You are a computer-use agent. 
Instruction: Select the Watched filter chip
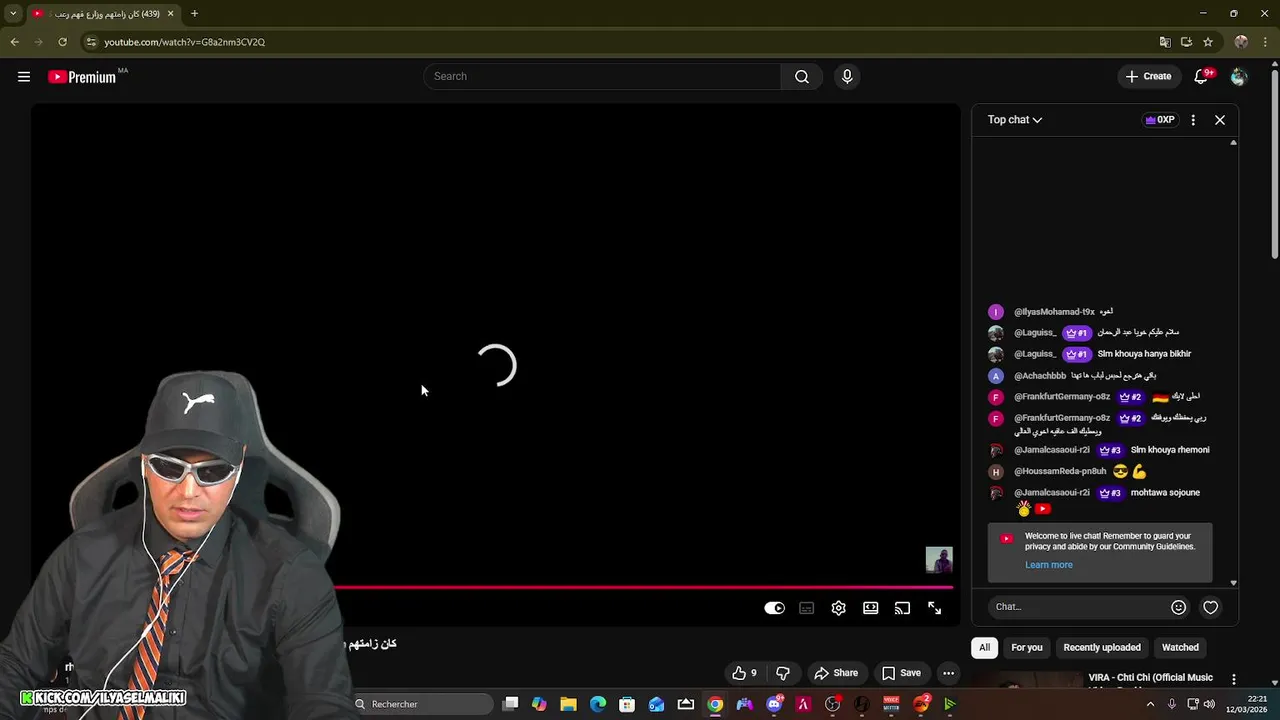1180,647
